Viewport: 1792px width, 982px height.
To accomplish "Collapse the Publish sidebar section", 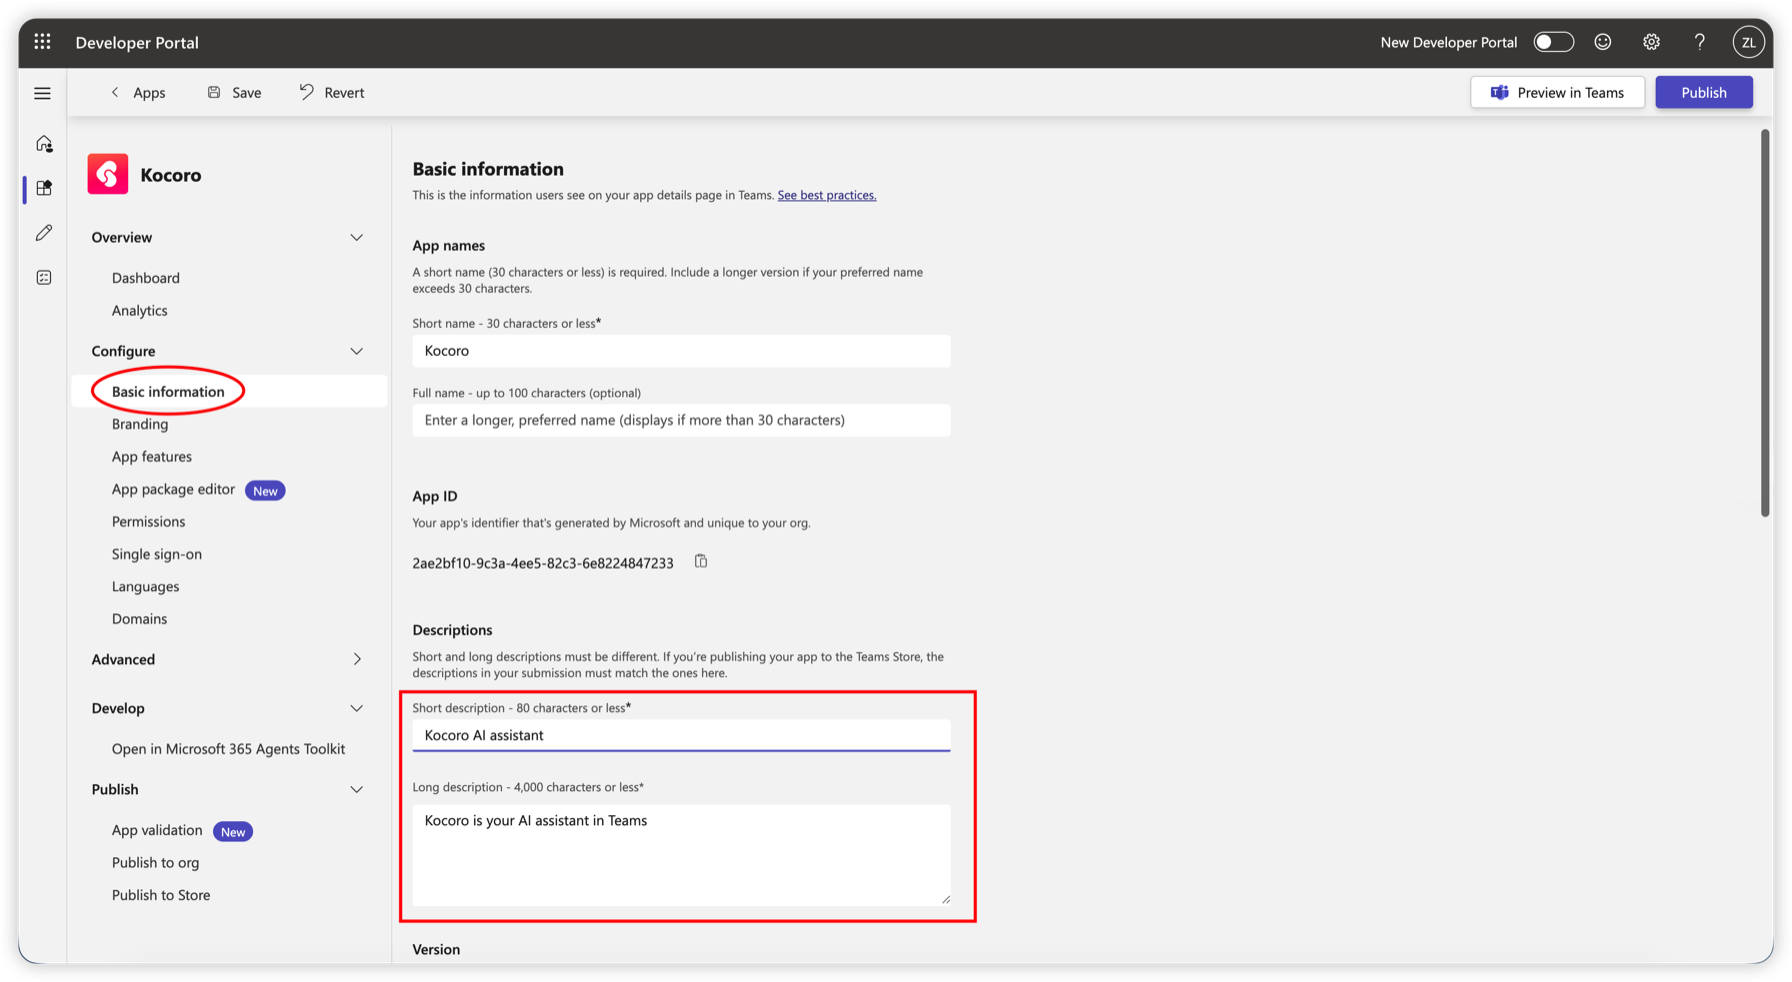I will (x=356, y=789).
